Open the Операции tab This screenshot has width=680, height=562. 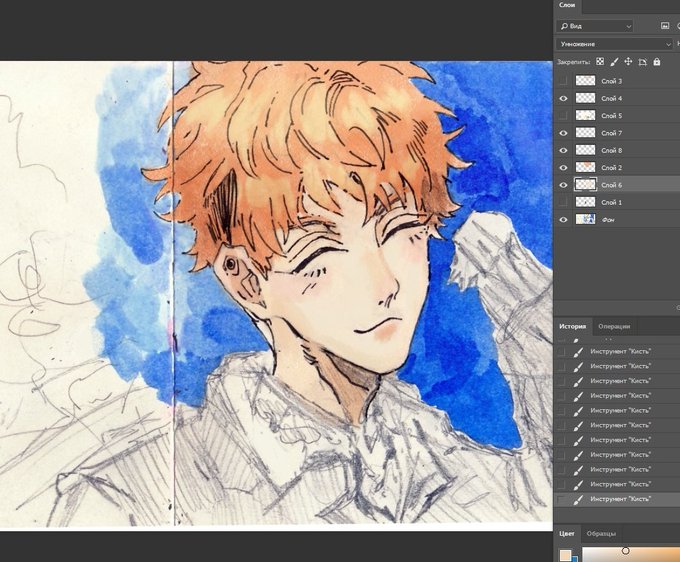pos(614,327)
